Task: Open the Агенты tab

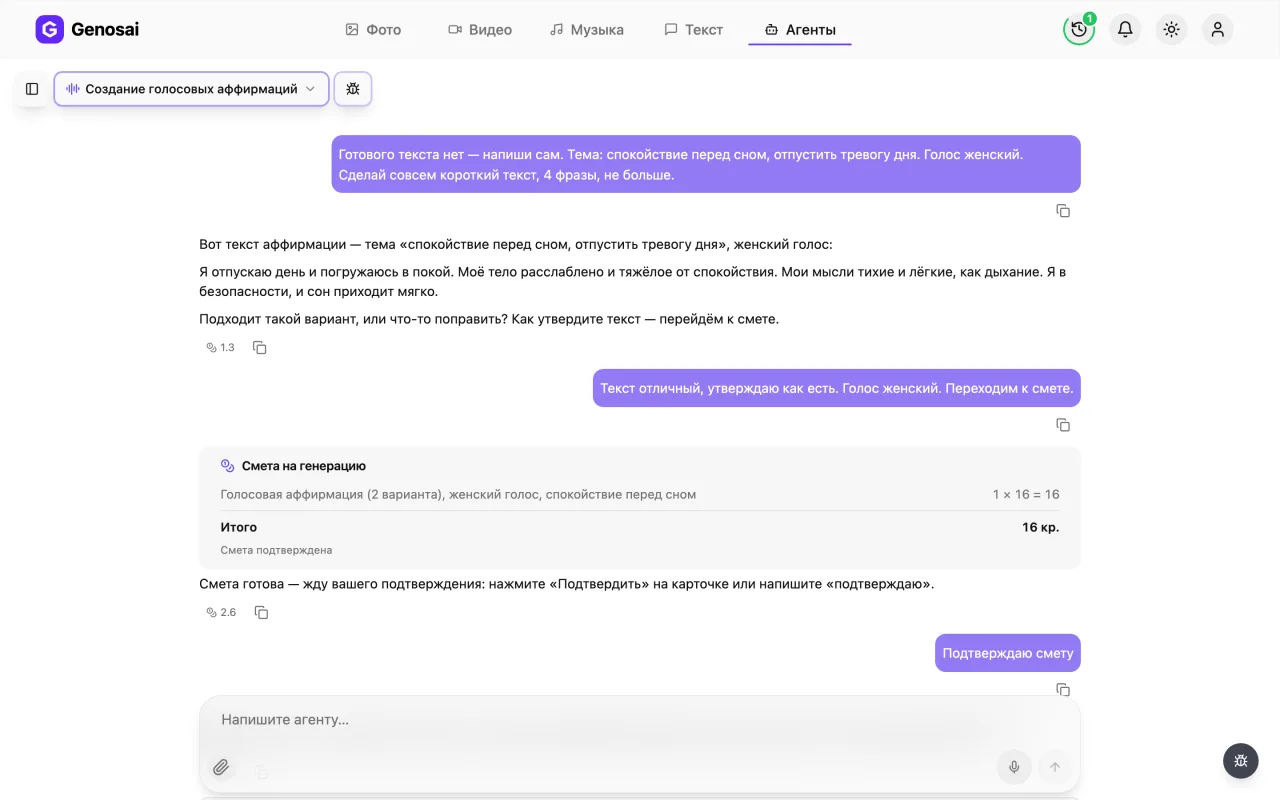Action: (x=800, y=30)
